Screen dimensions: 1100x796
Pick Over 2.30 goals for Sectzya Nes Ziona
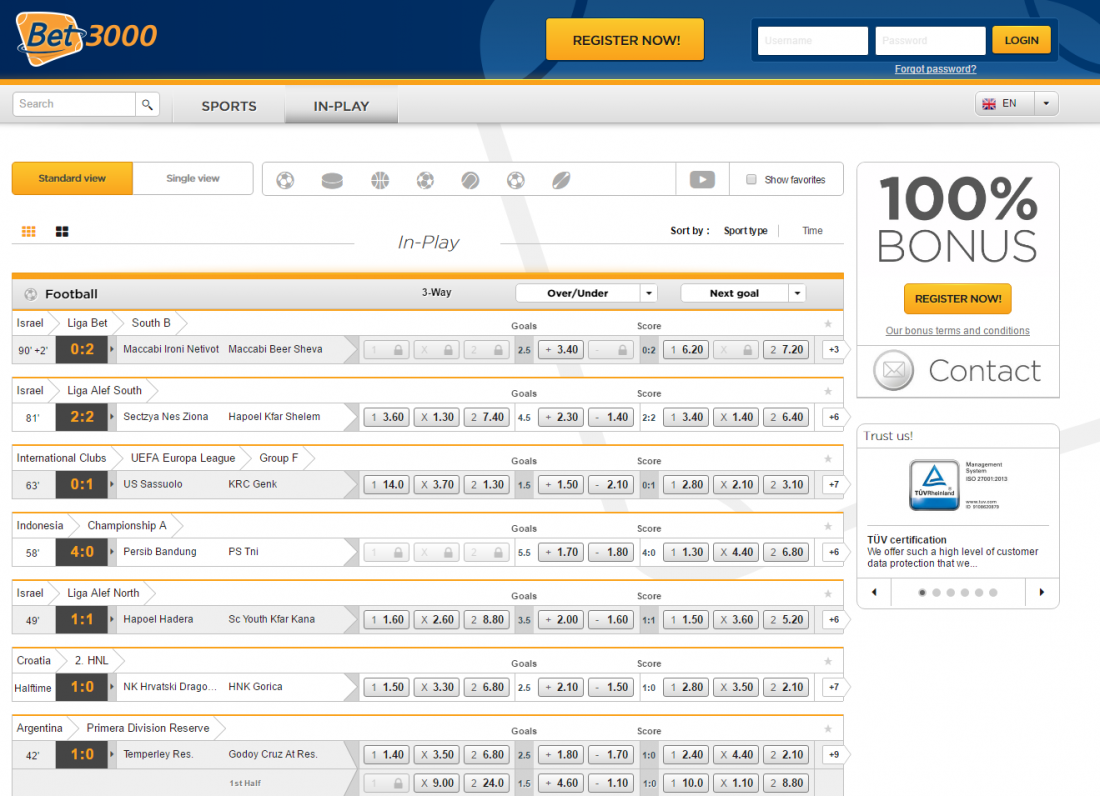pyautogui.click(x=561, y=417)
